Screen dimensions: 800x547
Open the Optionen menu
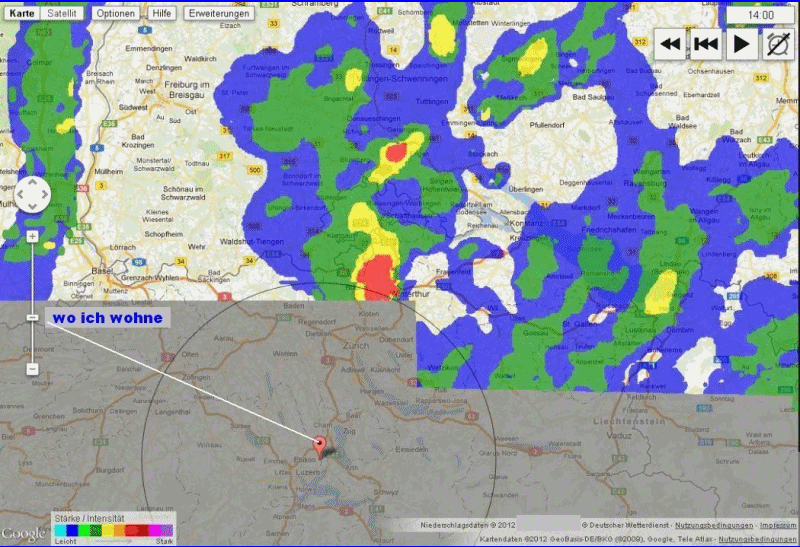point(118,14)
